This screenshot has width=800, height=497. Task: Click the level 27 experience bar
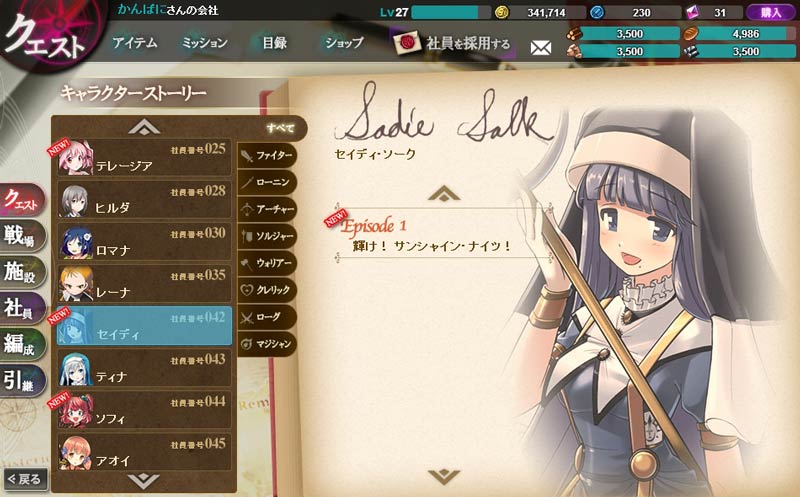451,12
